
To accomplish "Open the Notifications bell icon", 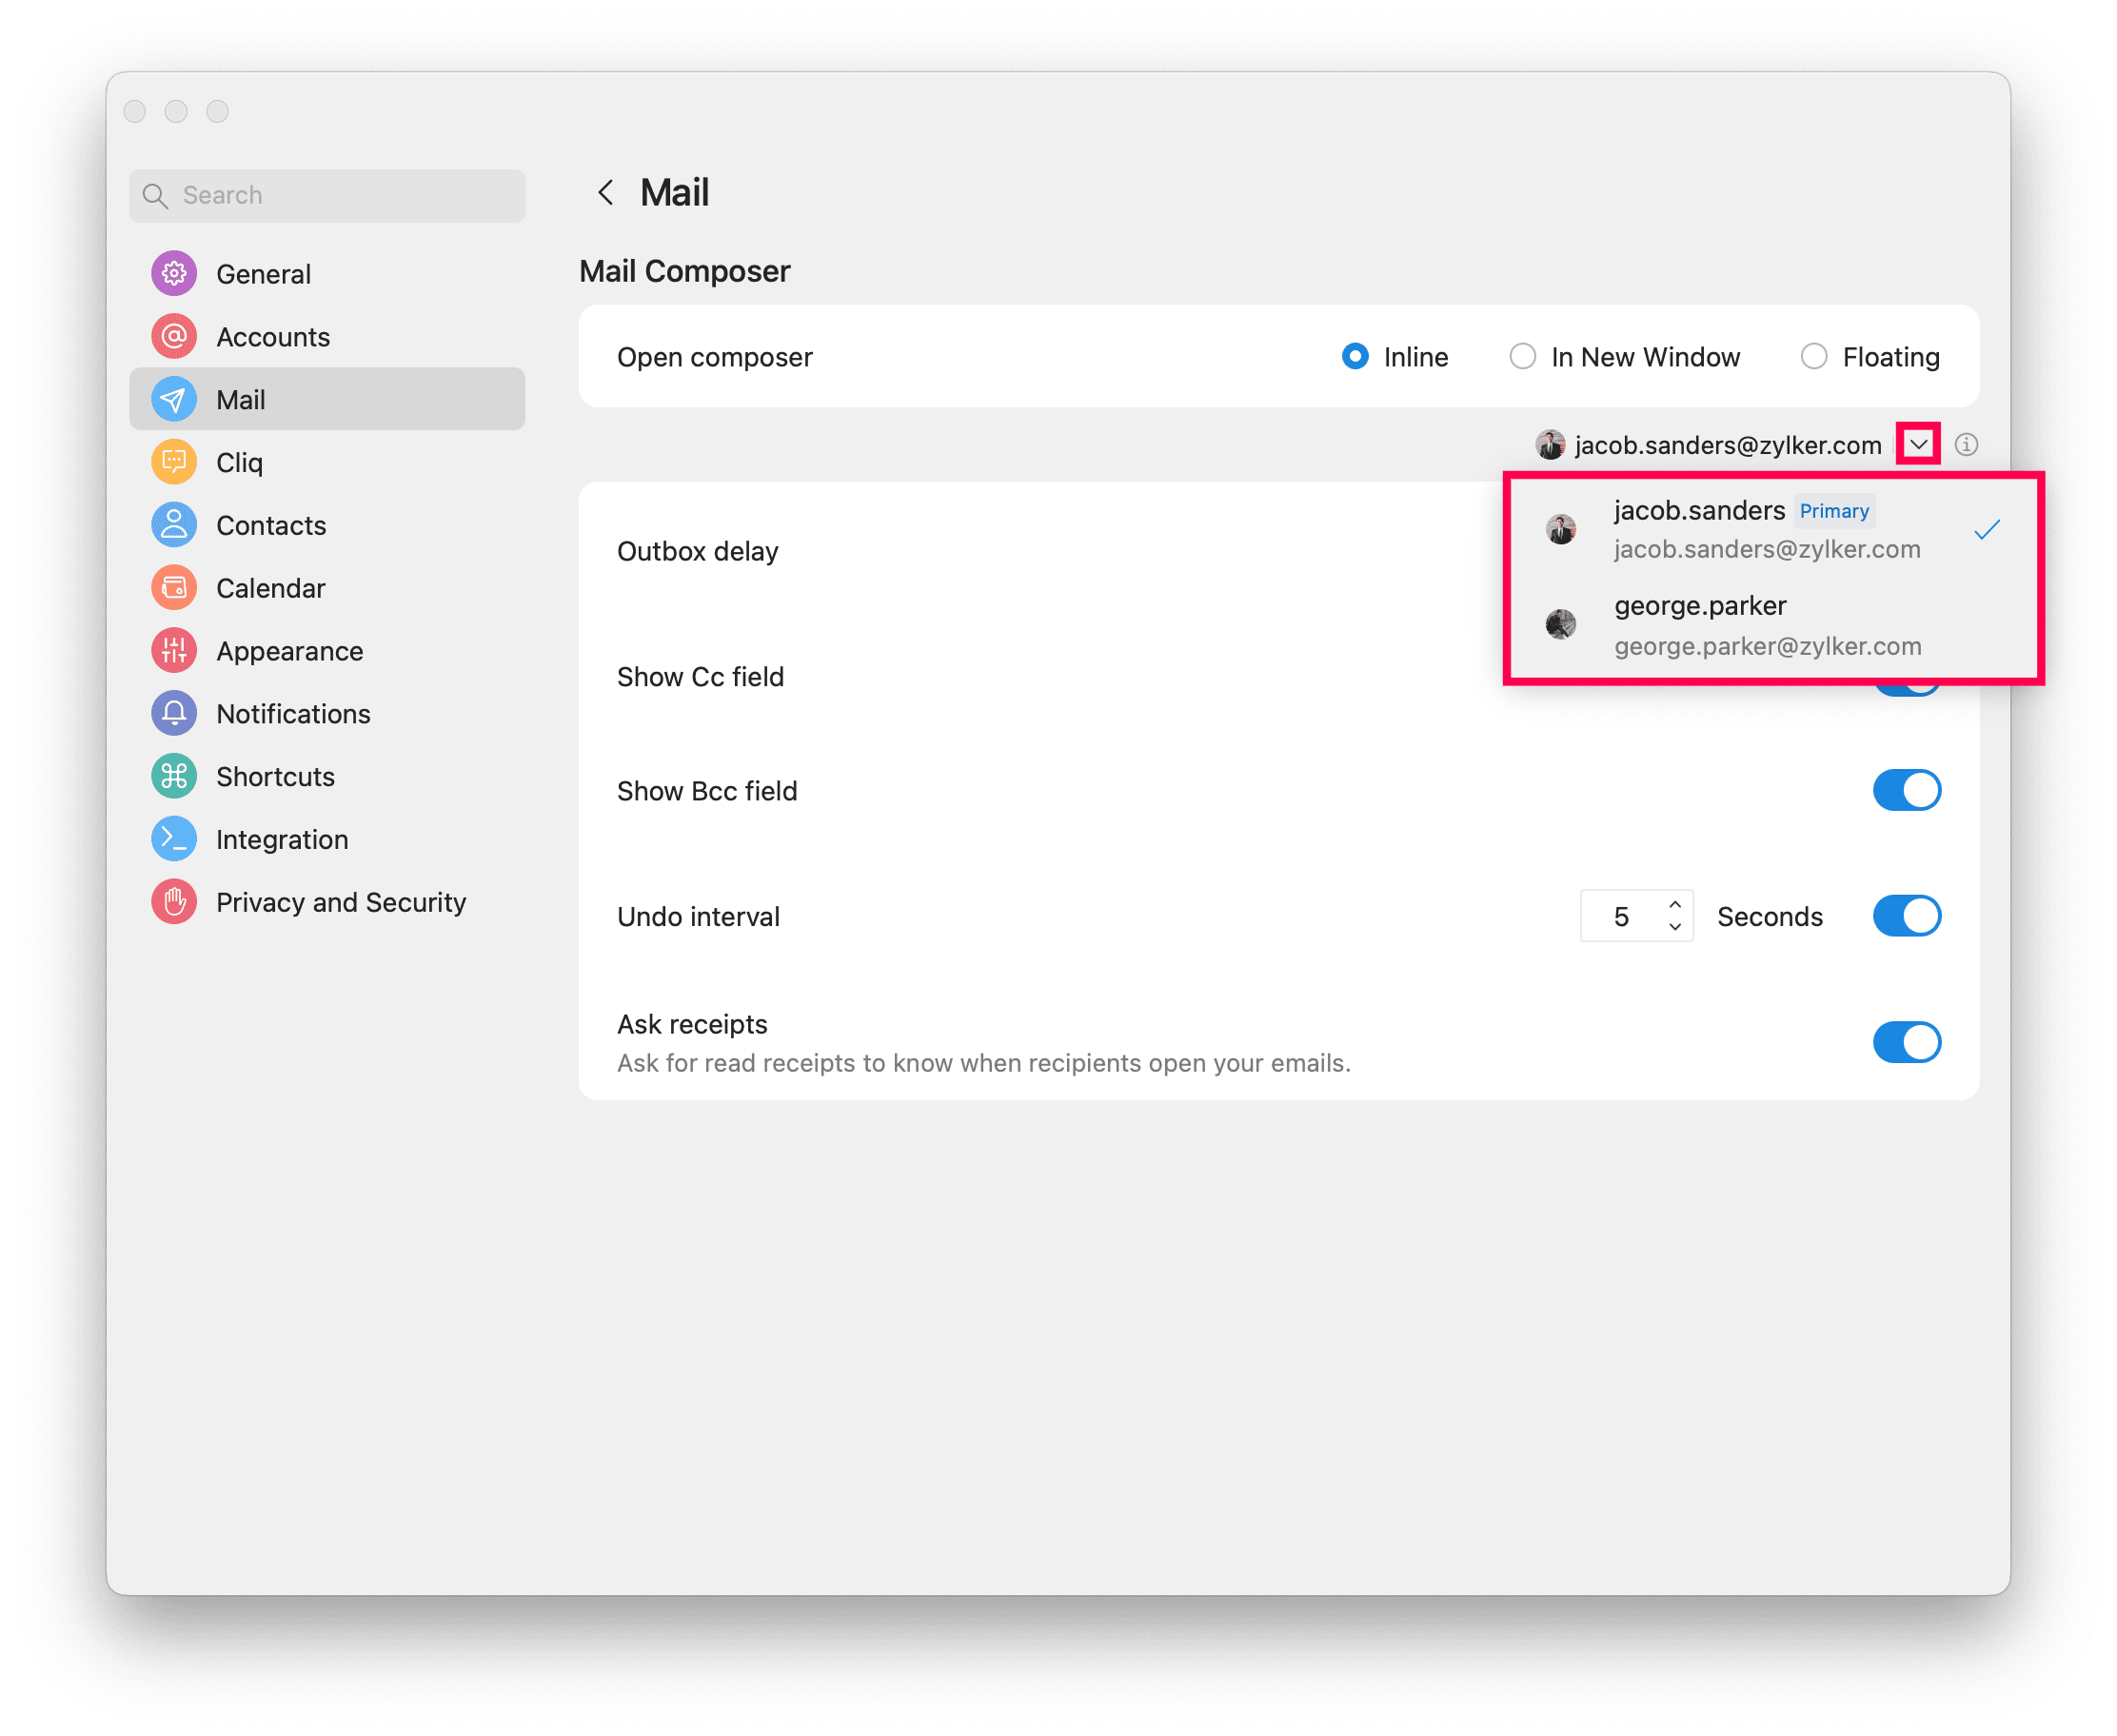I will [x=174, y=714].
